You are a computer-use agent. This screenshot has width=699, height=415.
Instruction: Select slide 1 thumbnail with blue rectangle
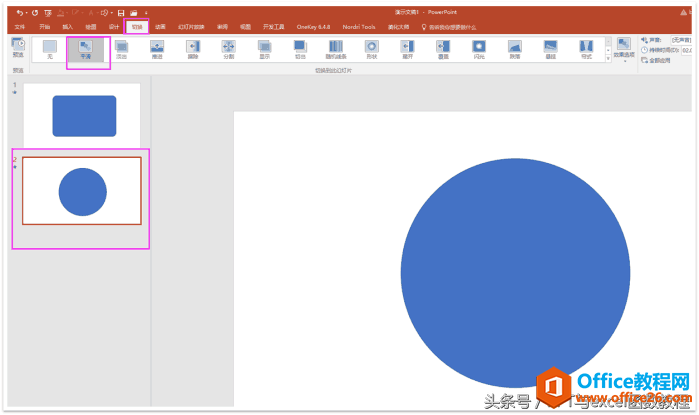[83, 116]
